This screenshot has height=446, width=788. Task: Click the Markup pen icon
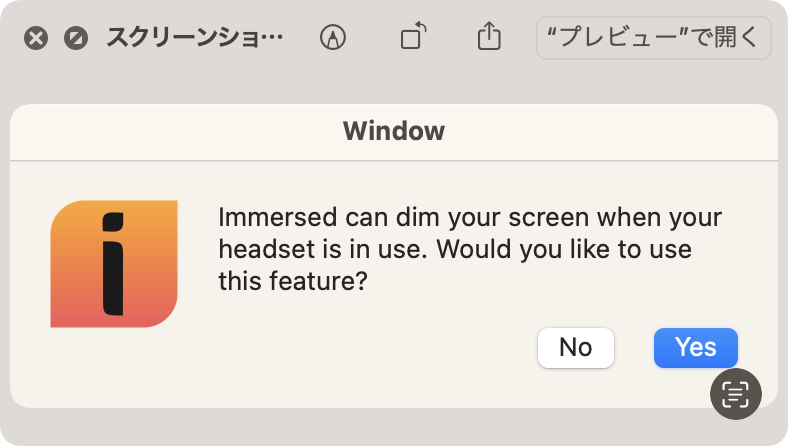pyautogui.click(x=333, y=38)
